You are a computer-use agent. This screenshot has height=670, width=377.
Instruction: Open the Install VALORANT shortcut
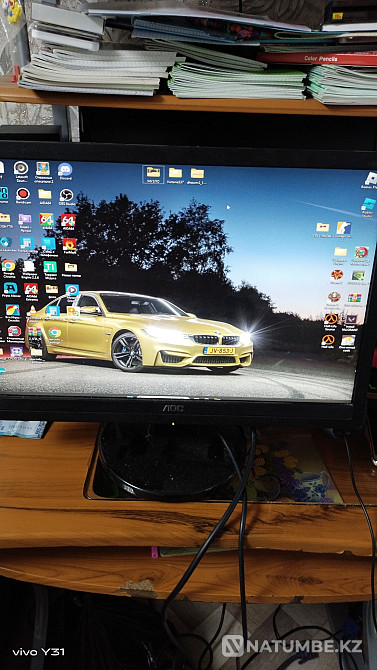click(x=351, y=321)
